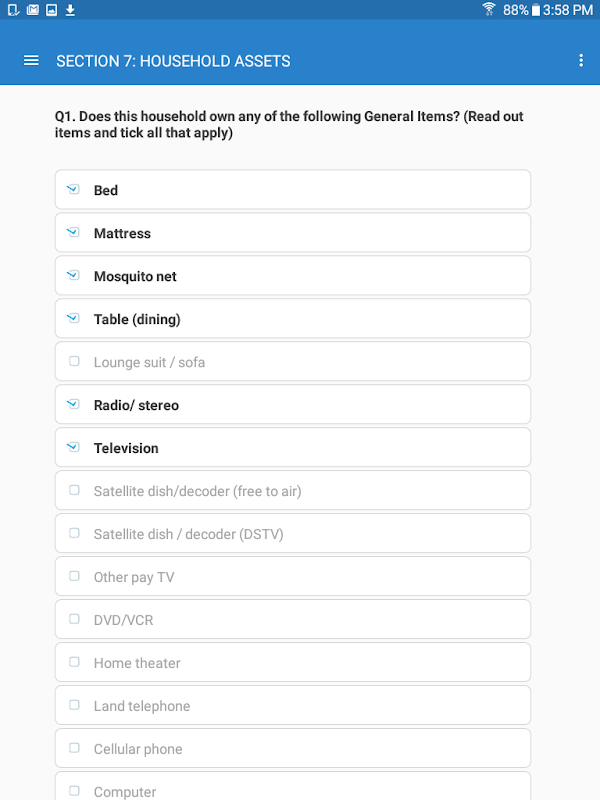Image resolution: width=600 pixels, height=800 pixels.
Task: Select the Cellular phone option
Action: (74, 749)
